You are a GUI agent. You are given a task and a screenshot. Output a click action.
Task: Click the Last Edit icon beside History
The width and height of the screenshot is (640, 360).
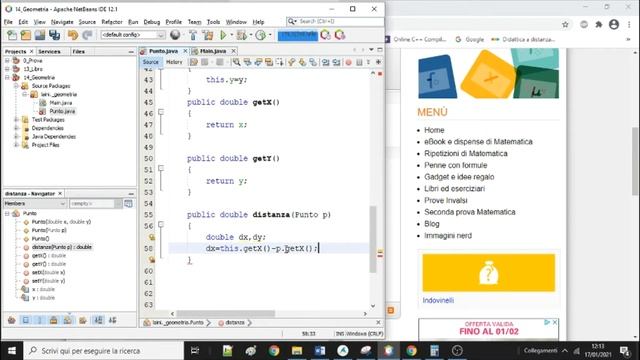tap(193, 62)
